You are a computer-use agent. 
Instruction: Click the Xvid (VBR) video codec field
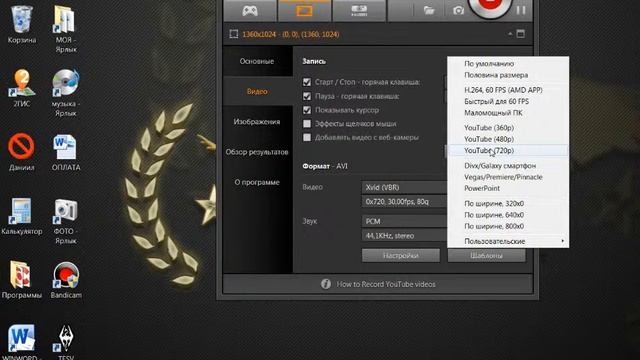click(404, 187)
